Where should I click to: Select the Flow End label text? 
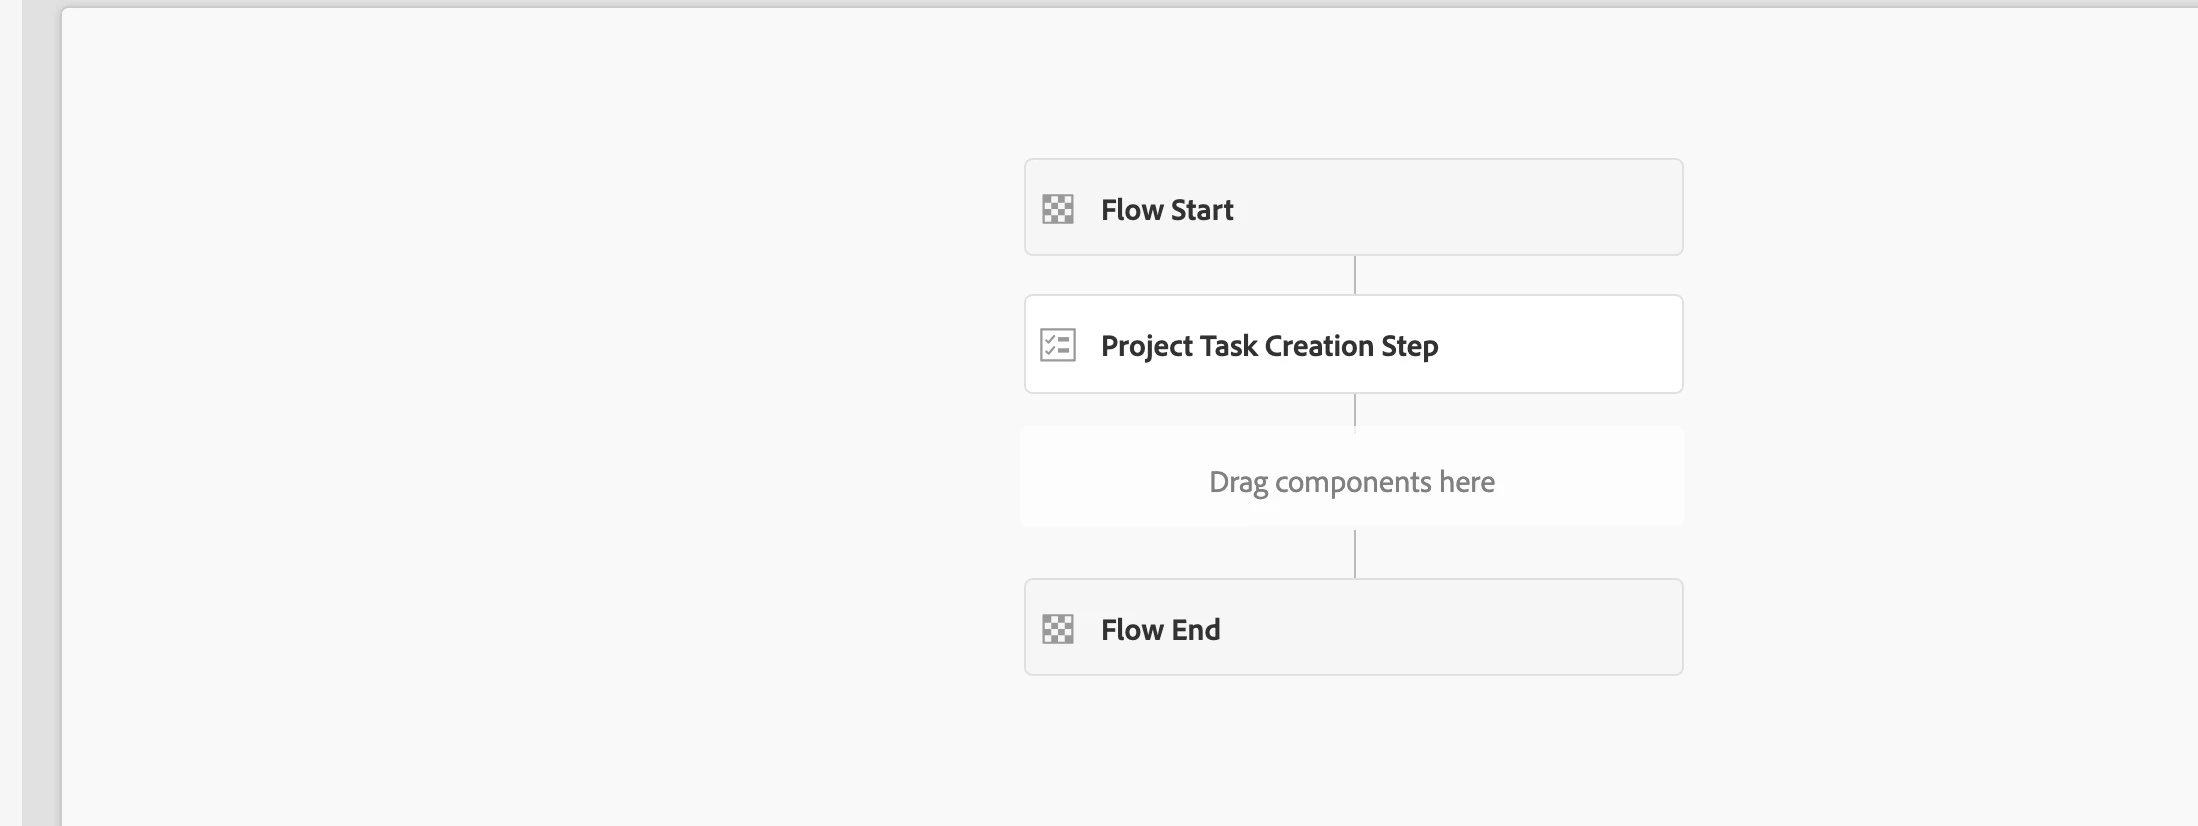pos(1160,630)
